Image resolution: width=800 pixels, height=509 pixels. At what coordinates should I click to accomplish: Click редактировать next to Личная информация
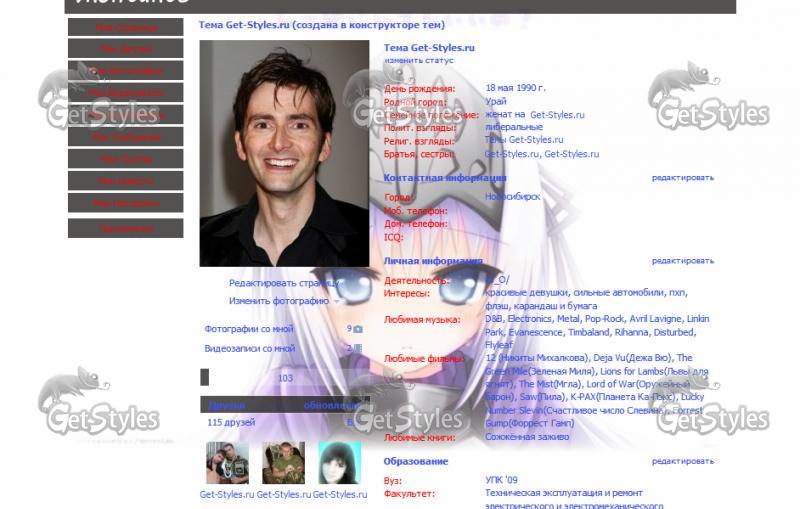click(683, 261)
